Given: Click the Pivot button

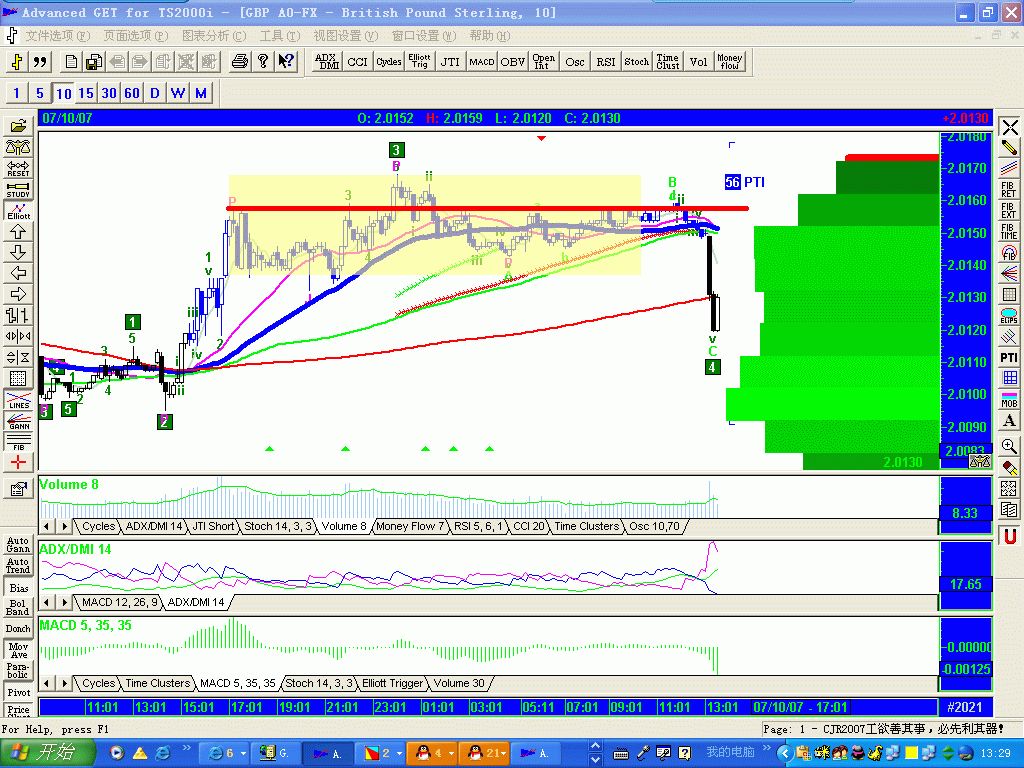Looking at the screenshot, I should point(18,692).
